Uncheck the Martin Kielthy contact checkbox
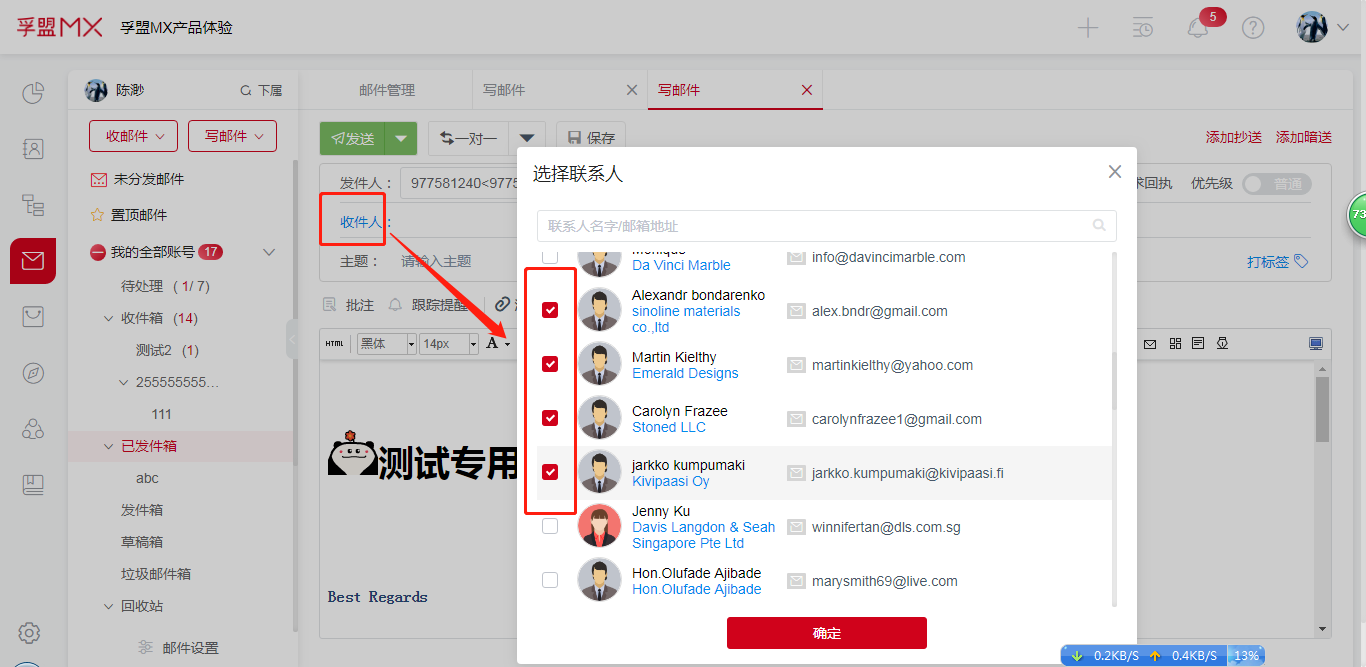This screenshot has height=667, width=1366. click(550, 364)
